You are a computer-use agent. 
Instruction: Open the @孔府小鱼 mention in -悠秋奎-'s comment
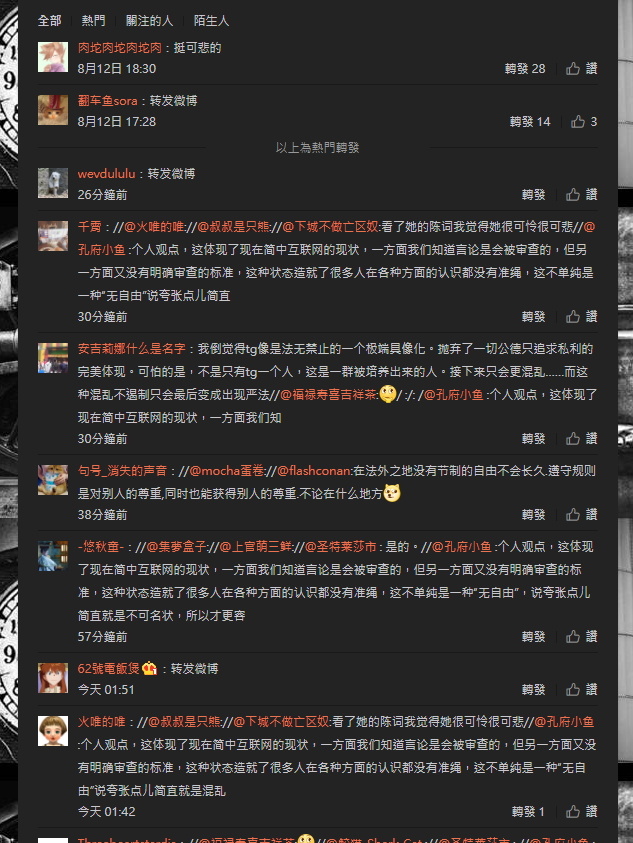click(x=462, y=547)
